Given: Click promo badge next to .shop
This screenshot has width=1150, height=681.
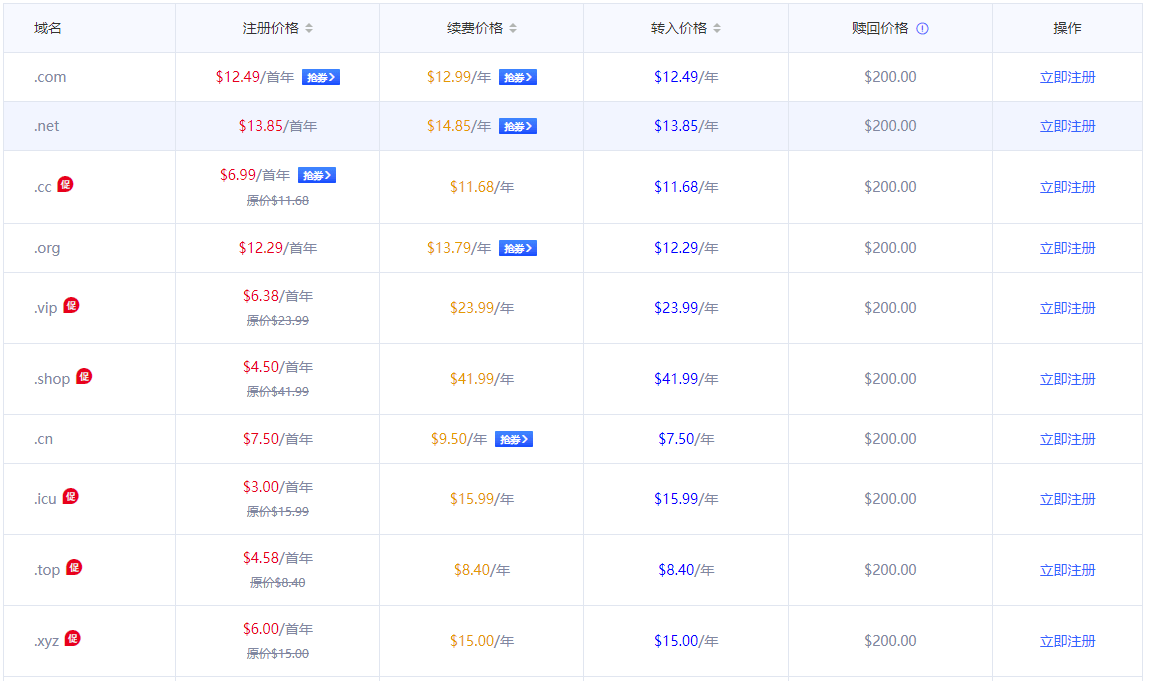Looking at the screenshot, I should tap(84, 376).
